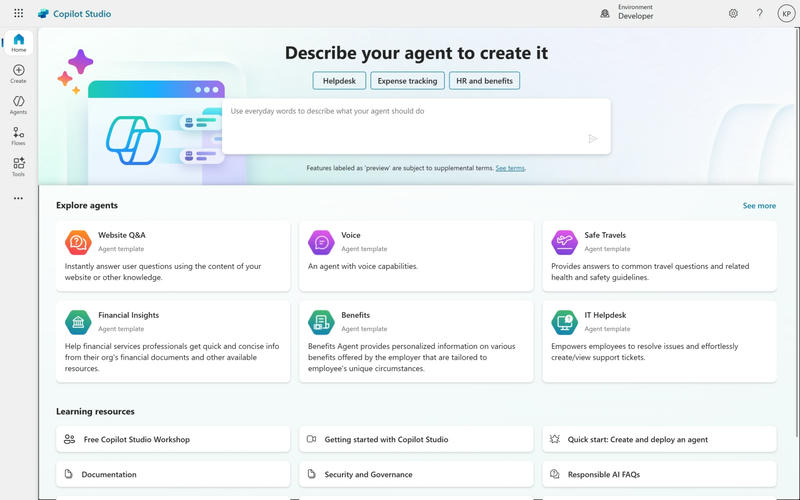
Task: Click the Website Q&A orange hexagon icon
Action: (78, 242)
